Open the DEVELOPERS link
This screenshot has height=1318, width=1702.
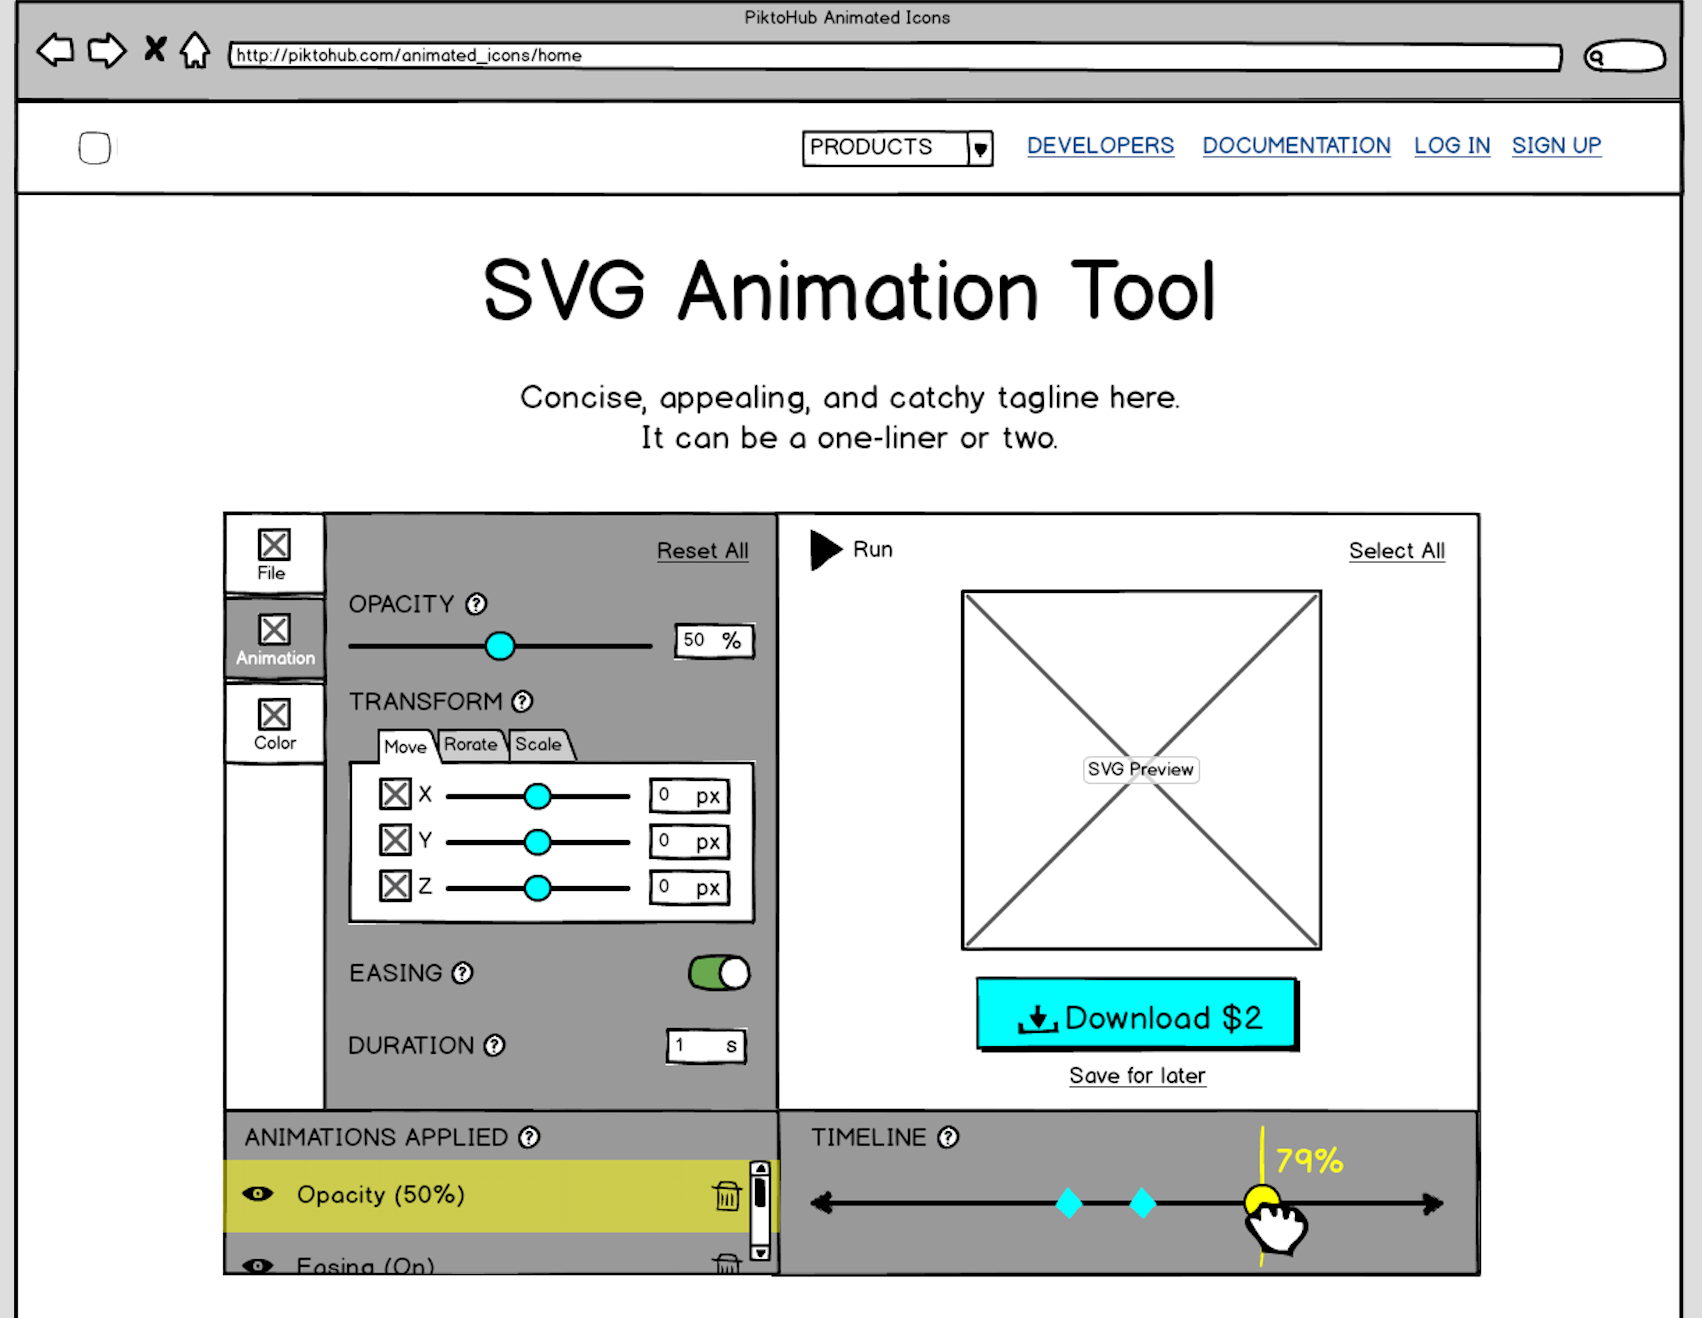click(x=1100, y=146)
